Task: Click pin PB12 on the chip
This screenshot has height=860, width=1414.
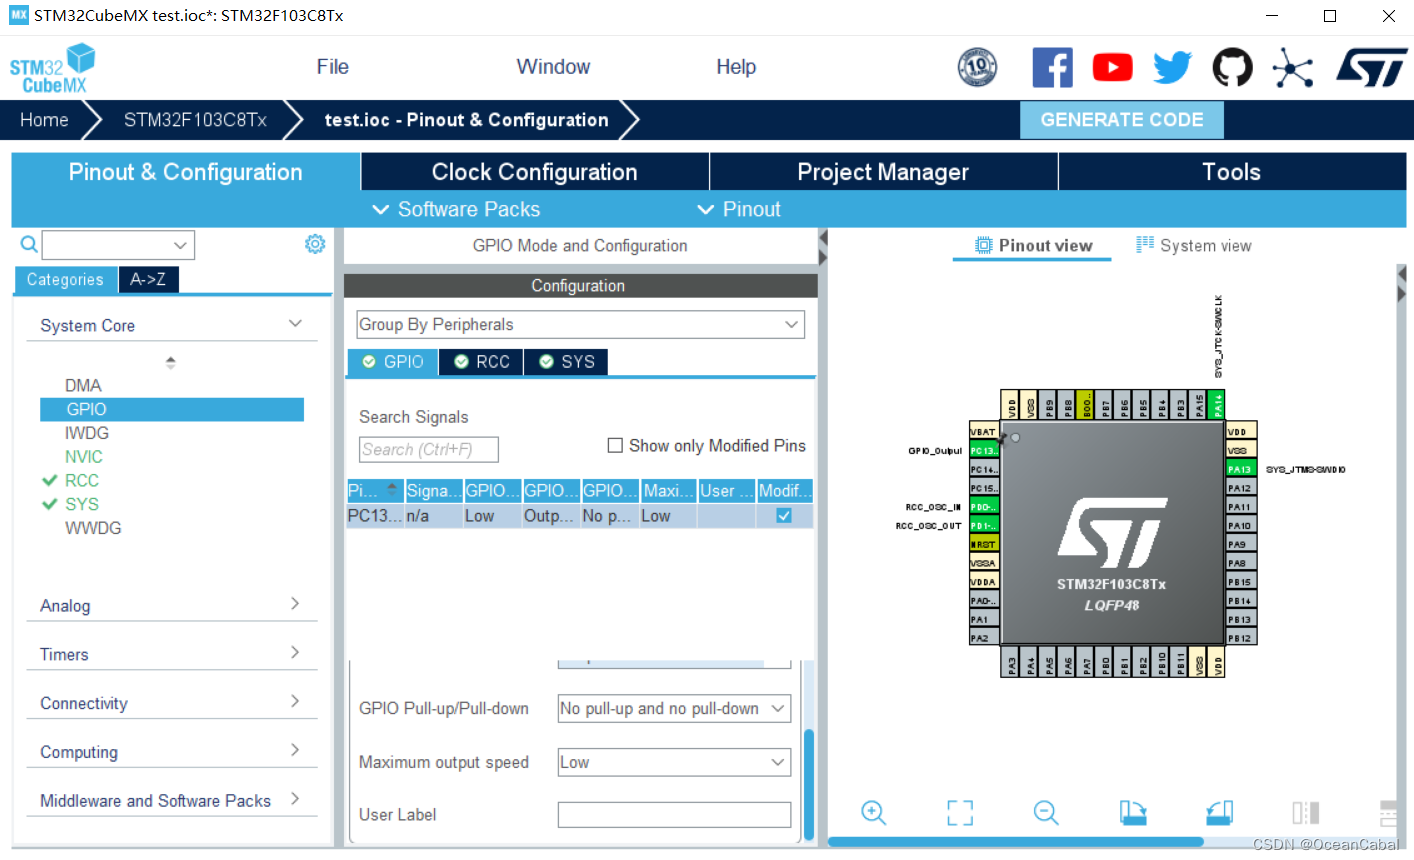Action: click(x=1241, y=638)
